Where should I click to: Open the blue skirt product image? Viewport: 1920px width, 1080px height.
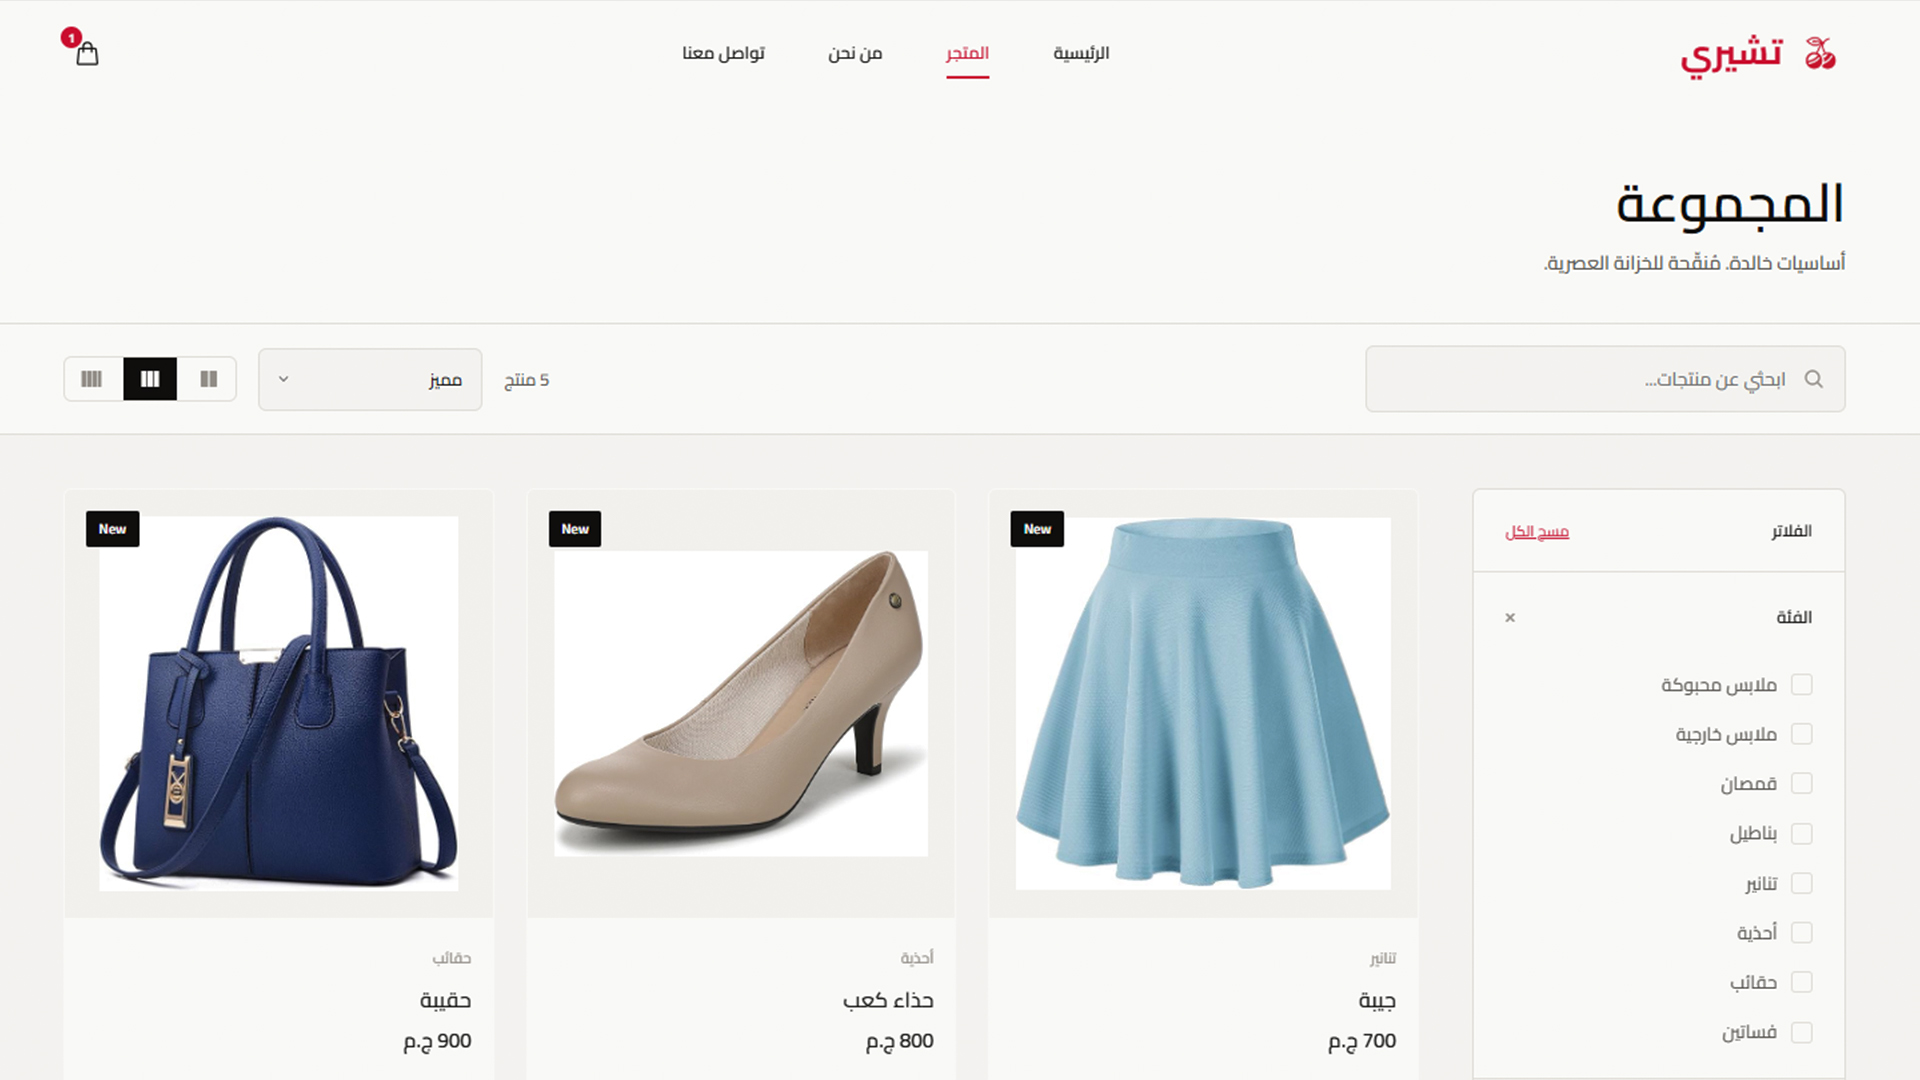(1203, 703)
